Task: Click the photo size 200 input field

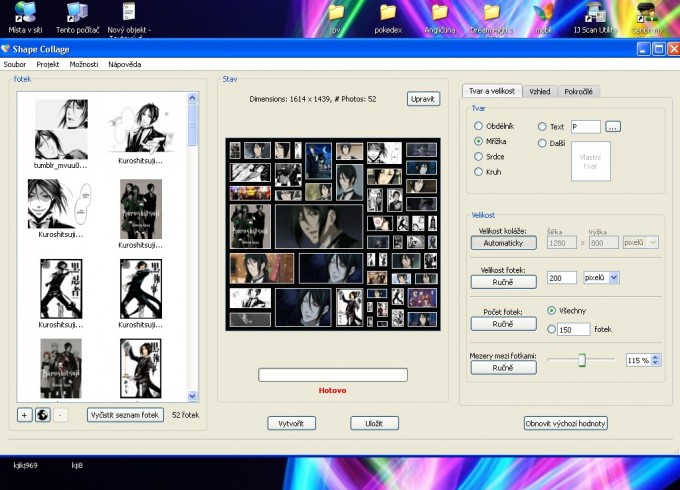Action: point(562,278)
